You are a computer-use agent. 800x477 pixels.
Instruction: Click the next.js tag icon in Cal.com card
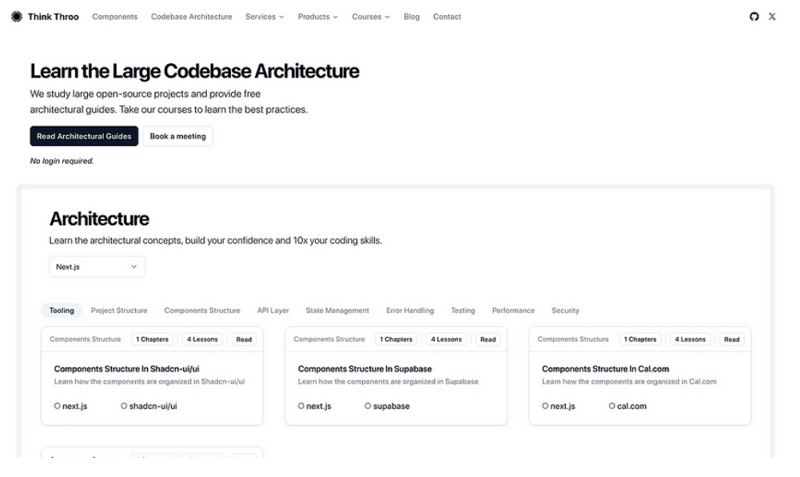(x=545, y=406)
